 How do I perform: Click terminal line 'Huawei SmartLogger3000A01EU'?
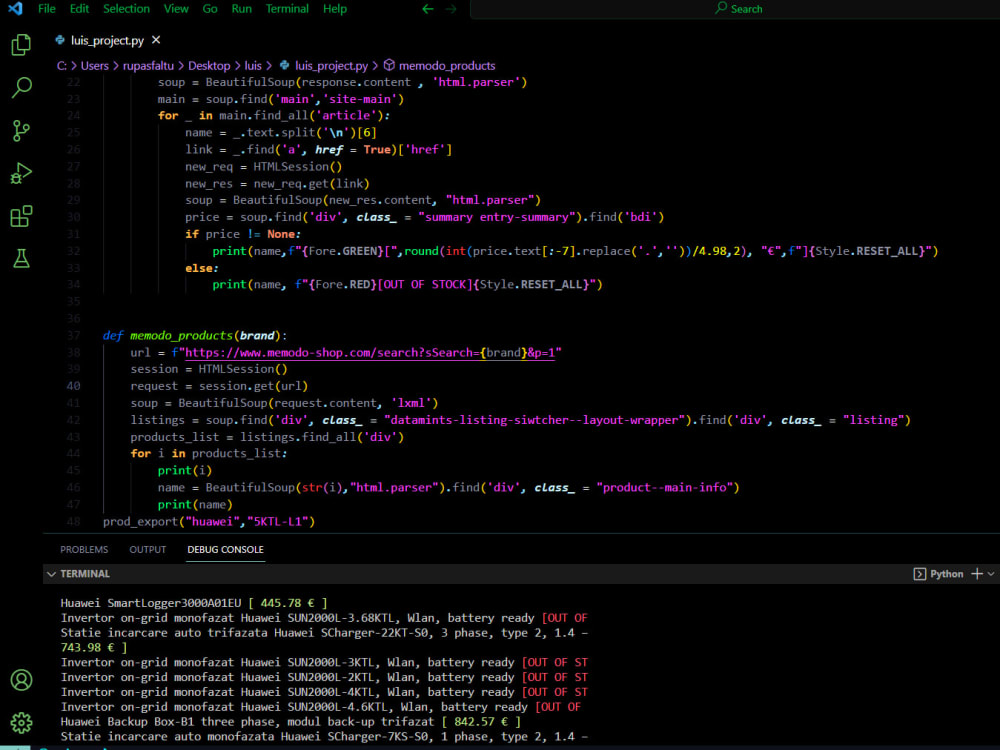(194, 603)
